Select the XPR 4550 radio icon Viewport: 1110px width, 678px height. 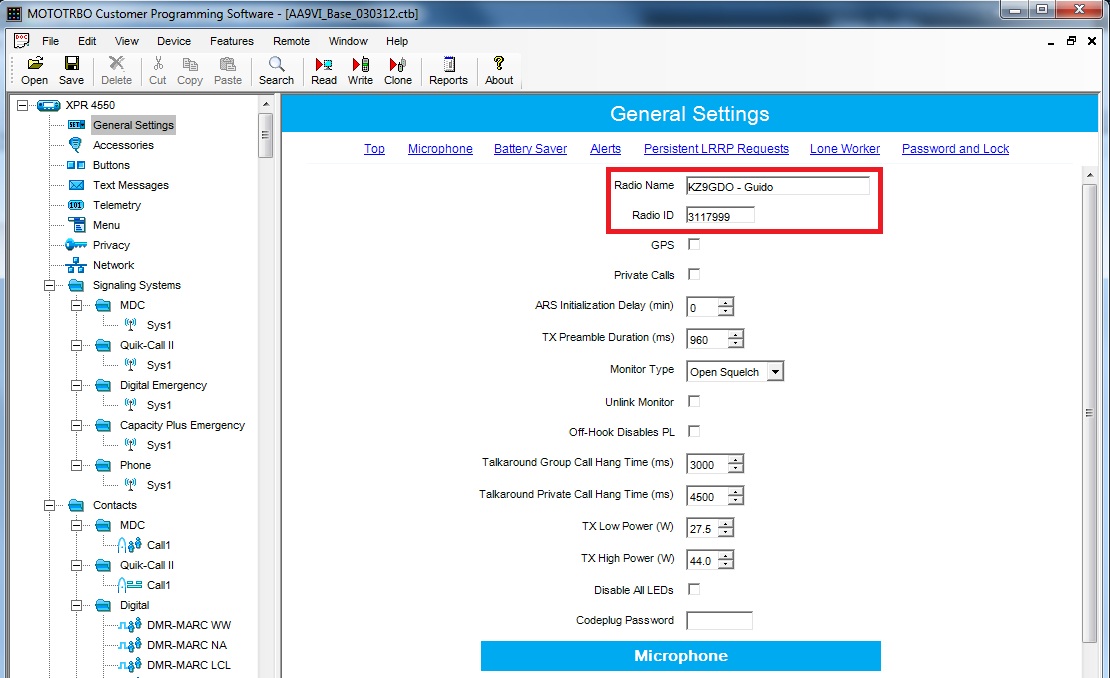coord(48,105)
